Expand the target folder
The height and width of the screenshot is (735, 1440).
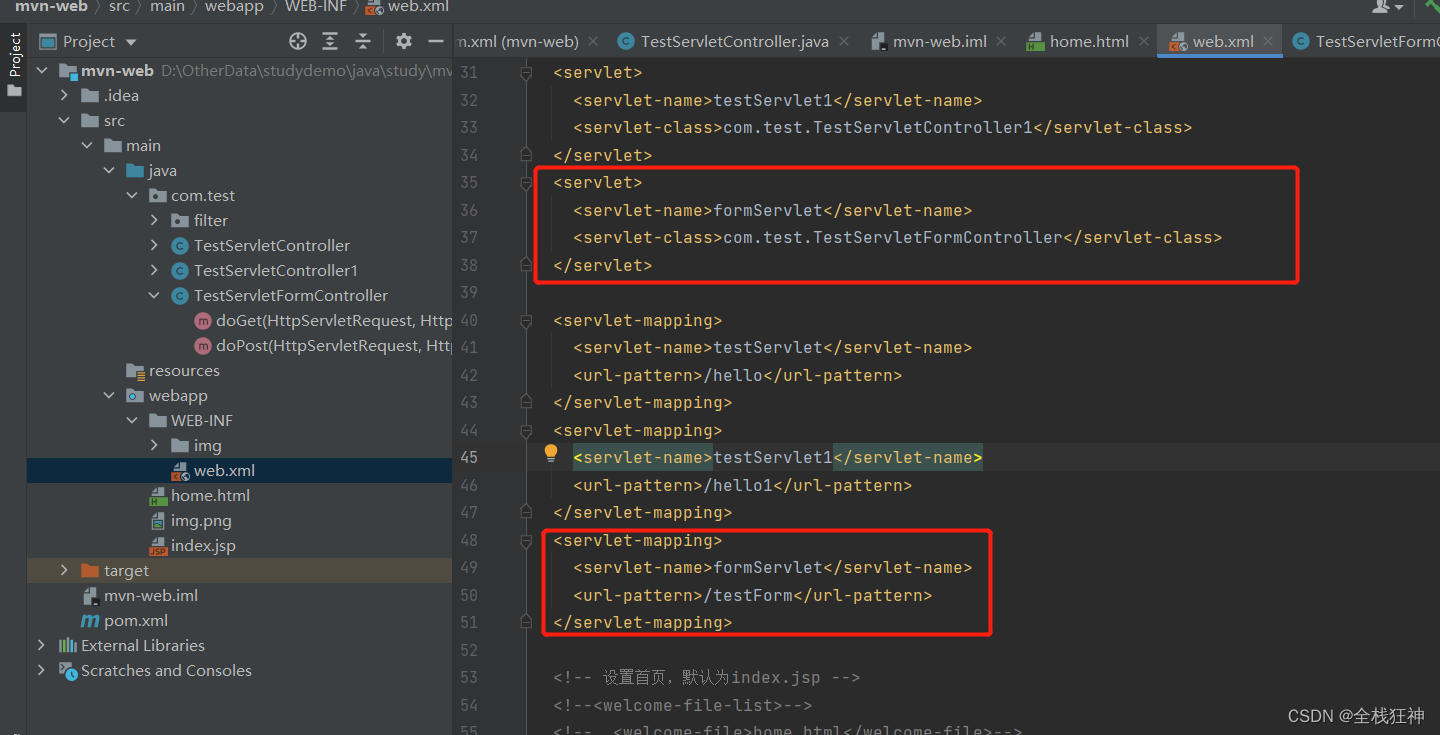click(x=64, y=570)
